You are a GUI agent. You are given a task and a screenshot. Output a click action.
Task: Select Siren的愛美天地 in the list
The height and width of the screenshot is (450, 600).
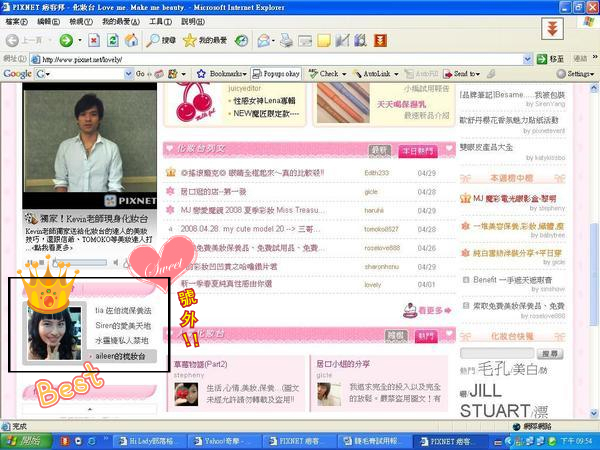pos(123,326)
